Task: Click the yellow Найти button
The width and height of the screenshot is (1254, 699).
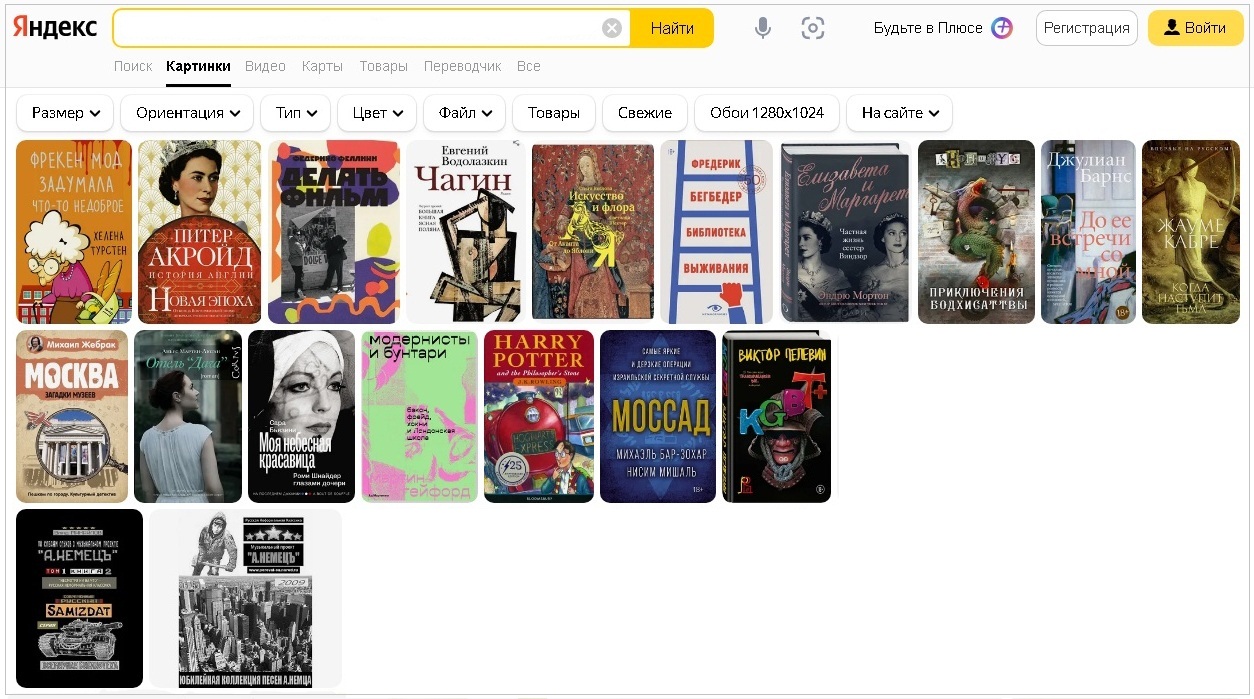Action: pyautogui.click(x=672, y=28)
